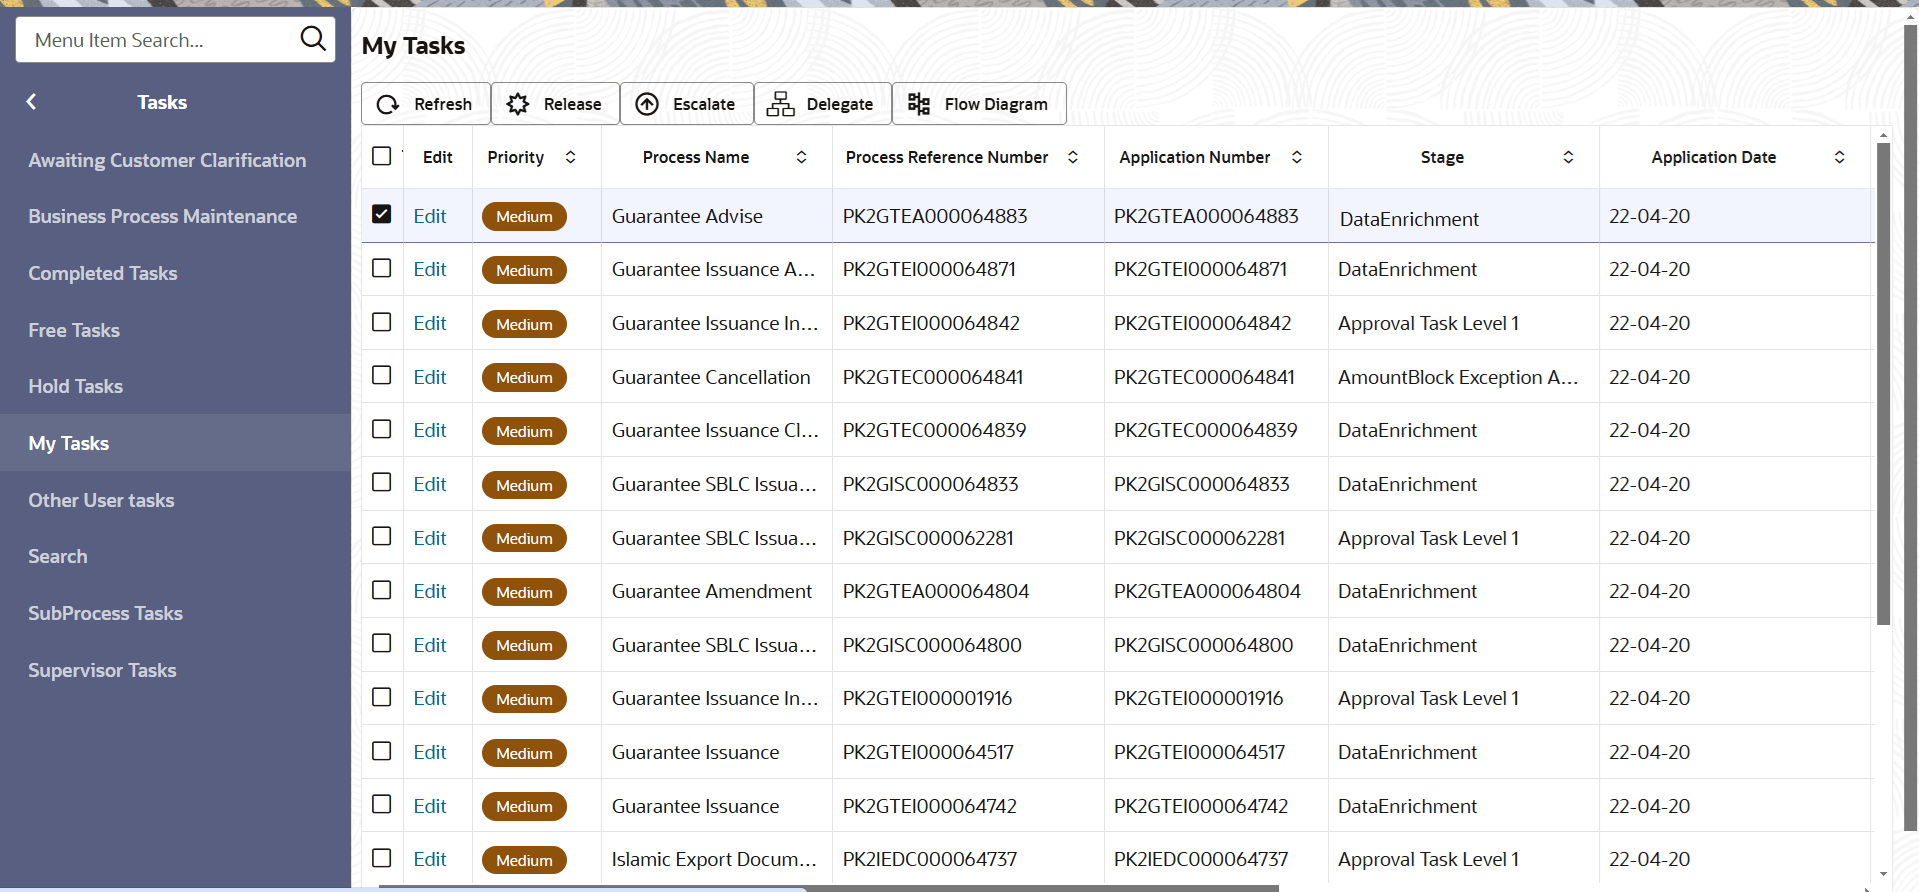The image size is (1919, 892).
Task: Click the search magnifier icon
Action: [x=313, y=39]
